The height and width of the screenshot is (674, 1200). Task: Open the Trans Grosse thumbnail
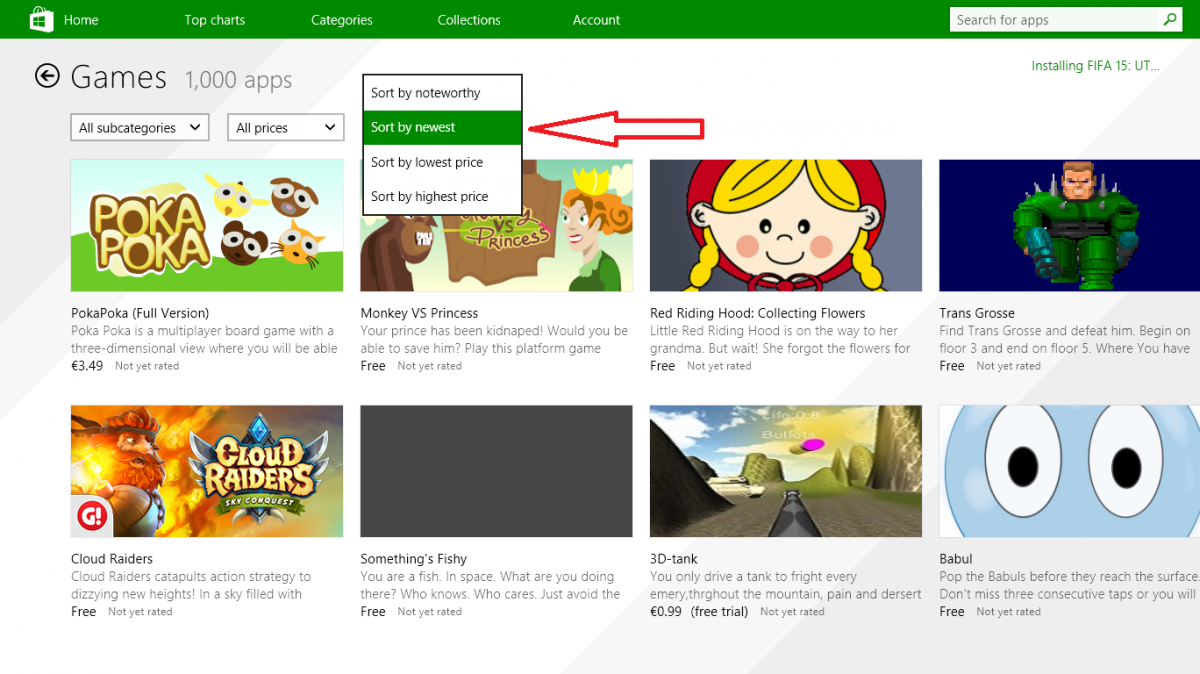coord(1069,226)
